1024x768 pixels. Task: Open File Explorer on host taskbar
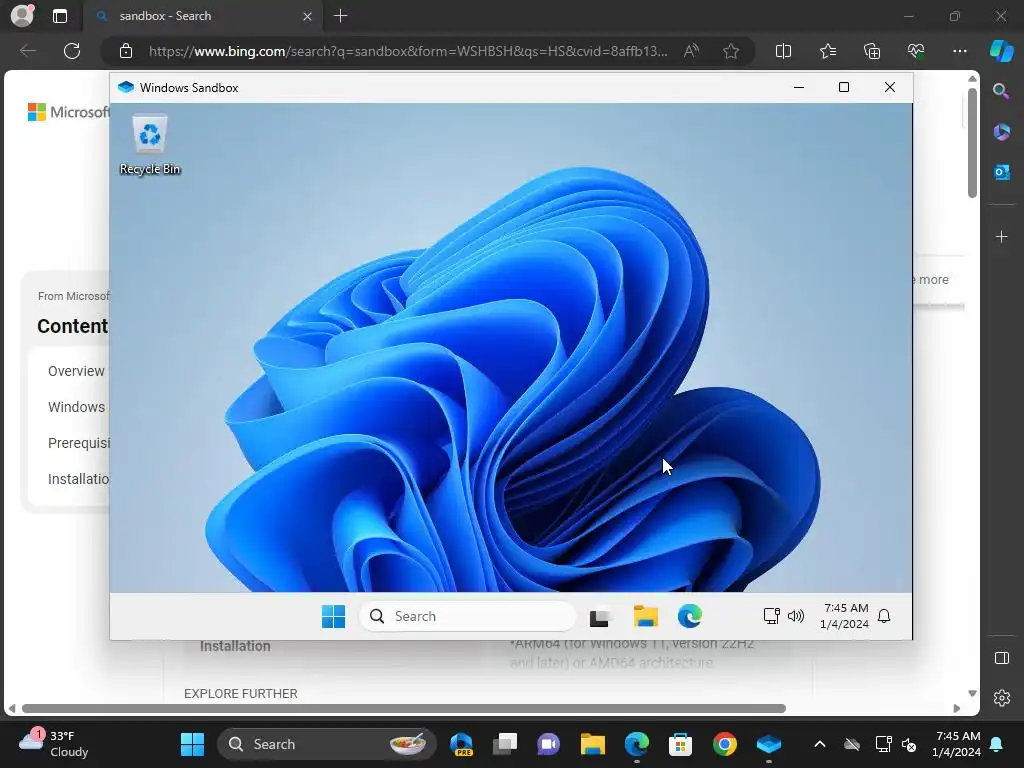[592, 744]
